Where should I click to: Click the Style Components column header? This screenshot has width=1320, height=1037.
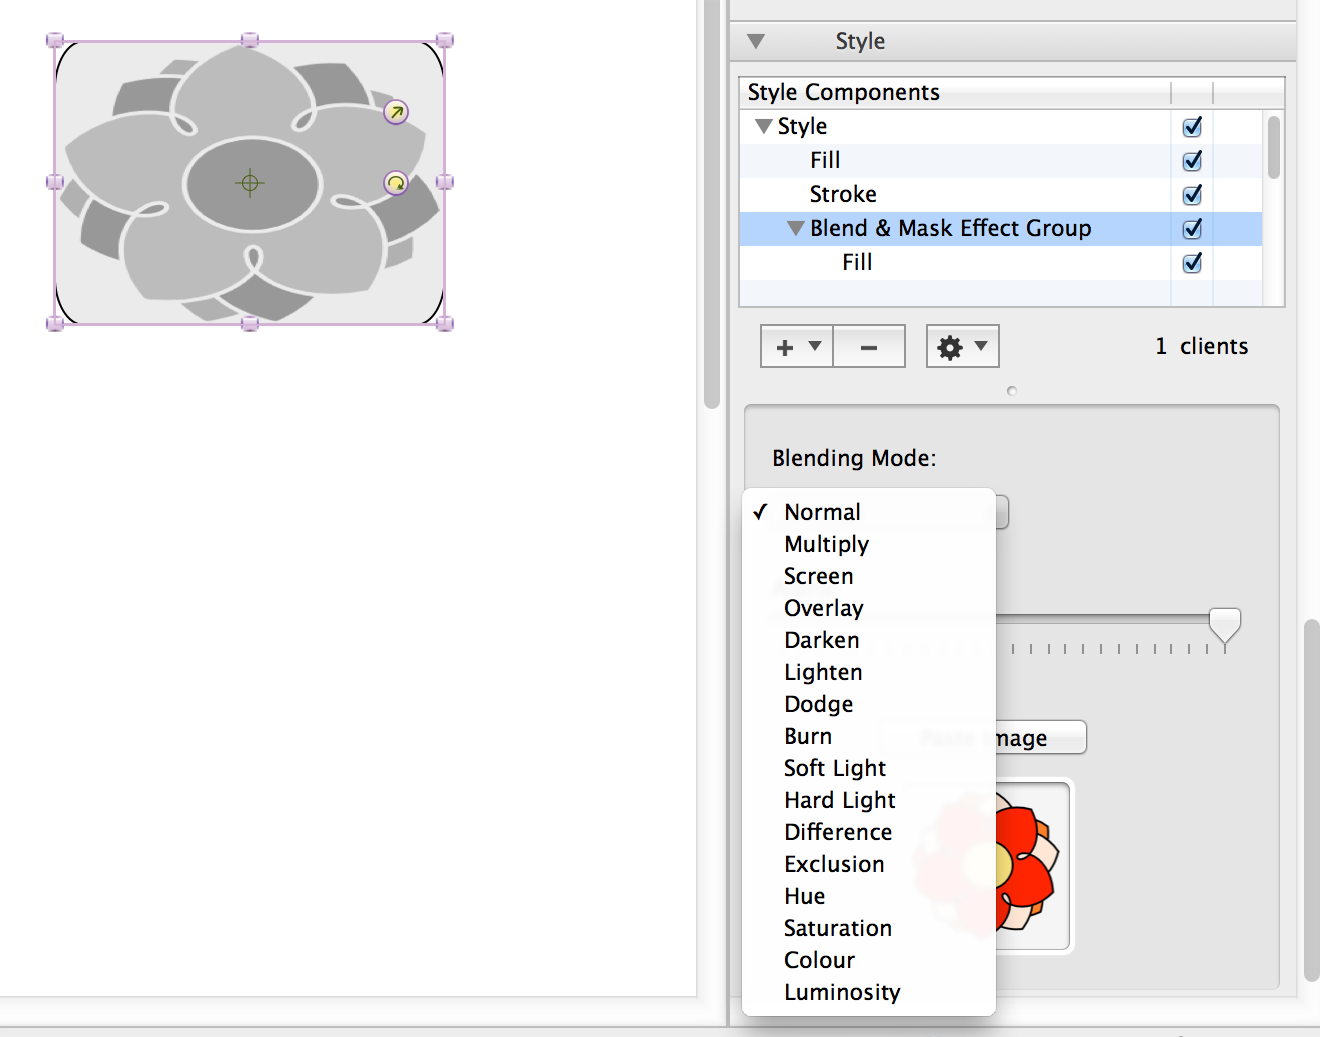pos(955,93)
